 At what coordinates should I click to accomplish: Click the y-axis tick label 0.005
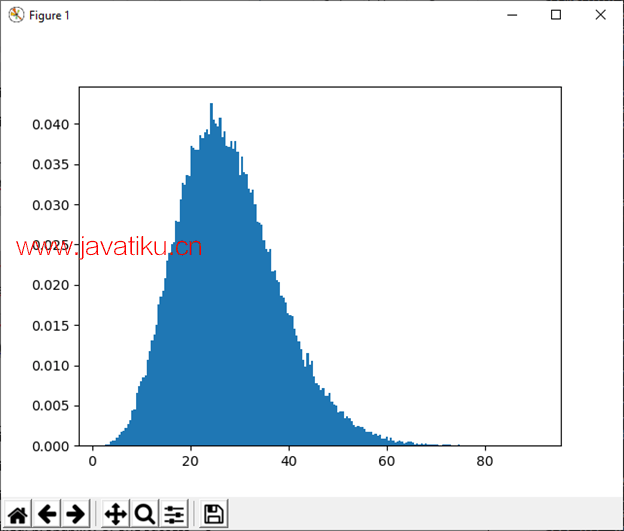pos(51,406)
